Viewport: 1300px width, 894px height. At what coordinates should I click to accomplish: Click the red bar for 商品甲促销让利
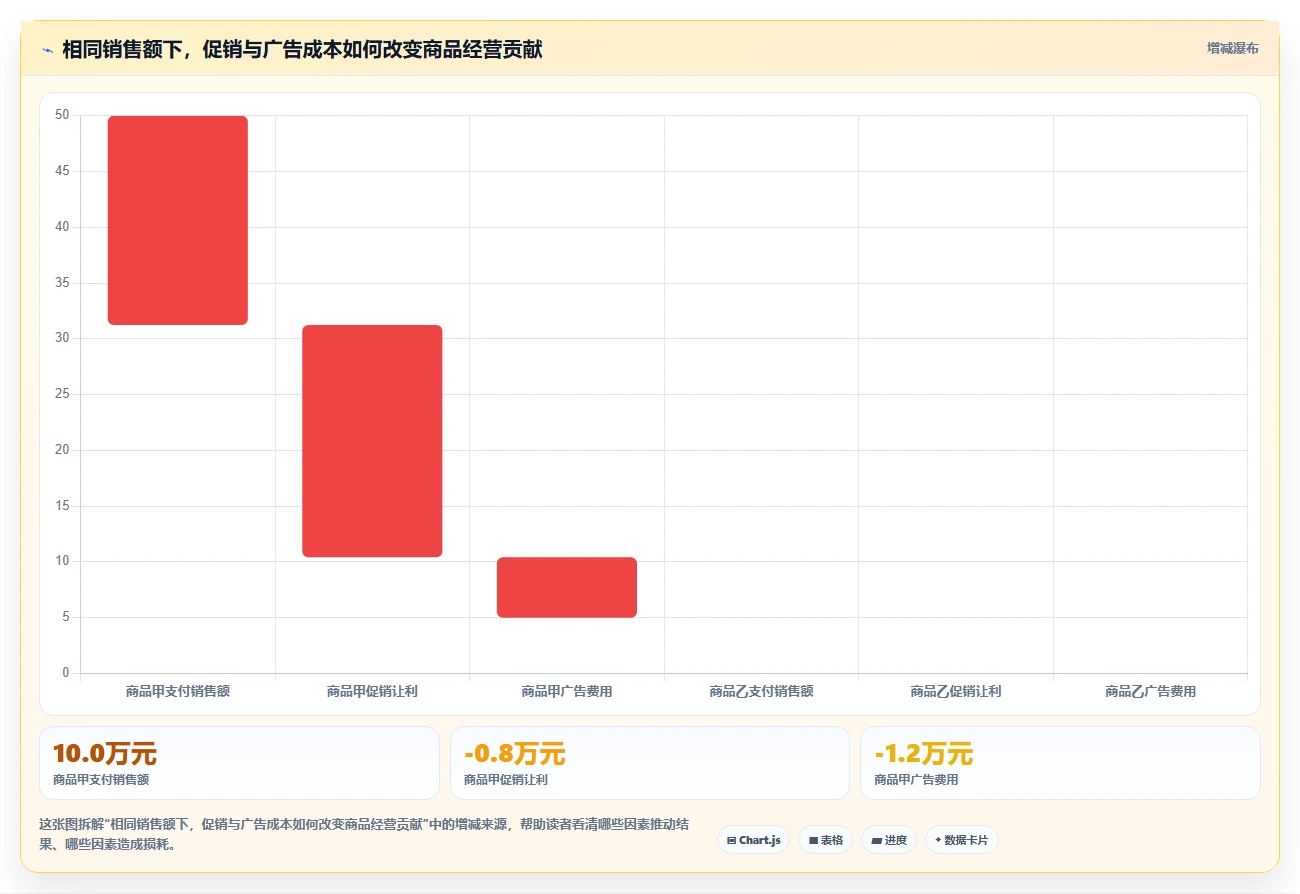click(x=372, y=441)
